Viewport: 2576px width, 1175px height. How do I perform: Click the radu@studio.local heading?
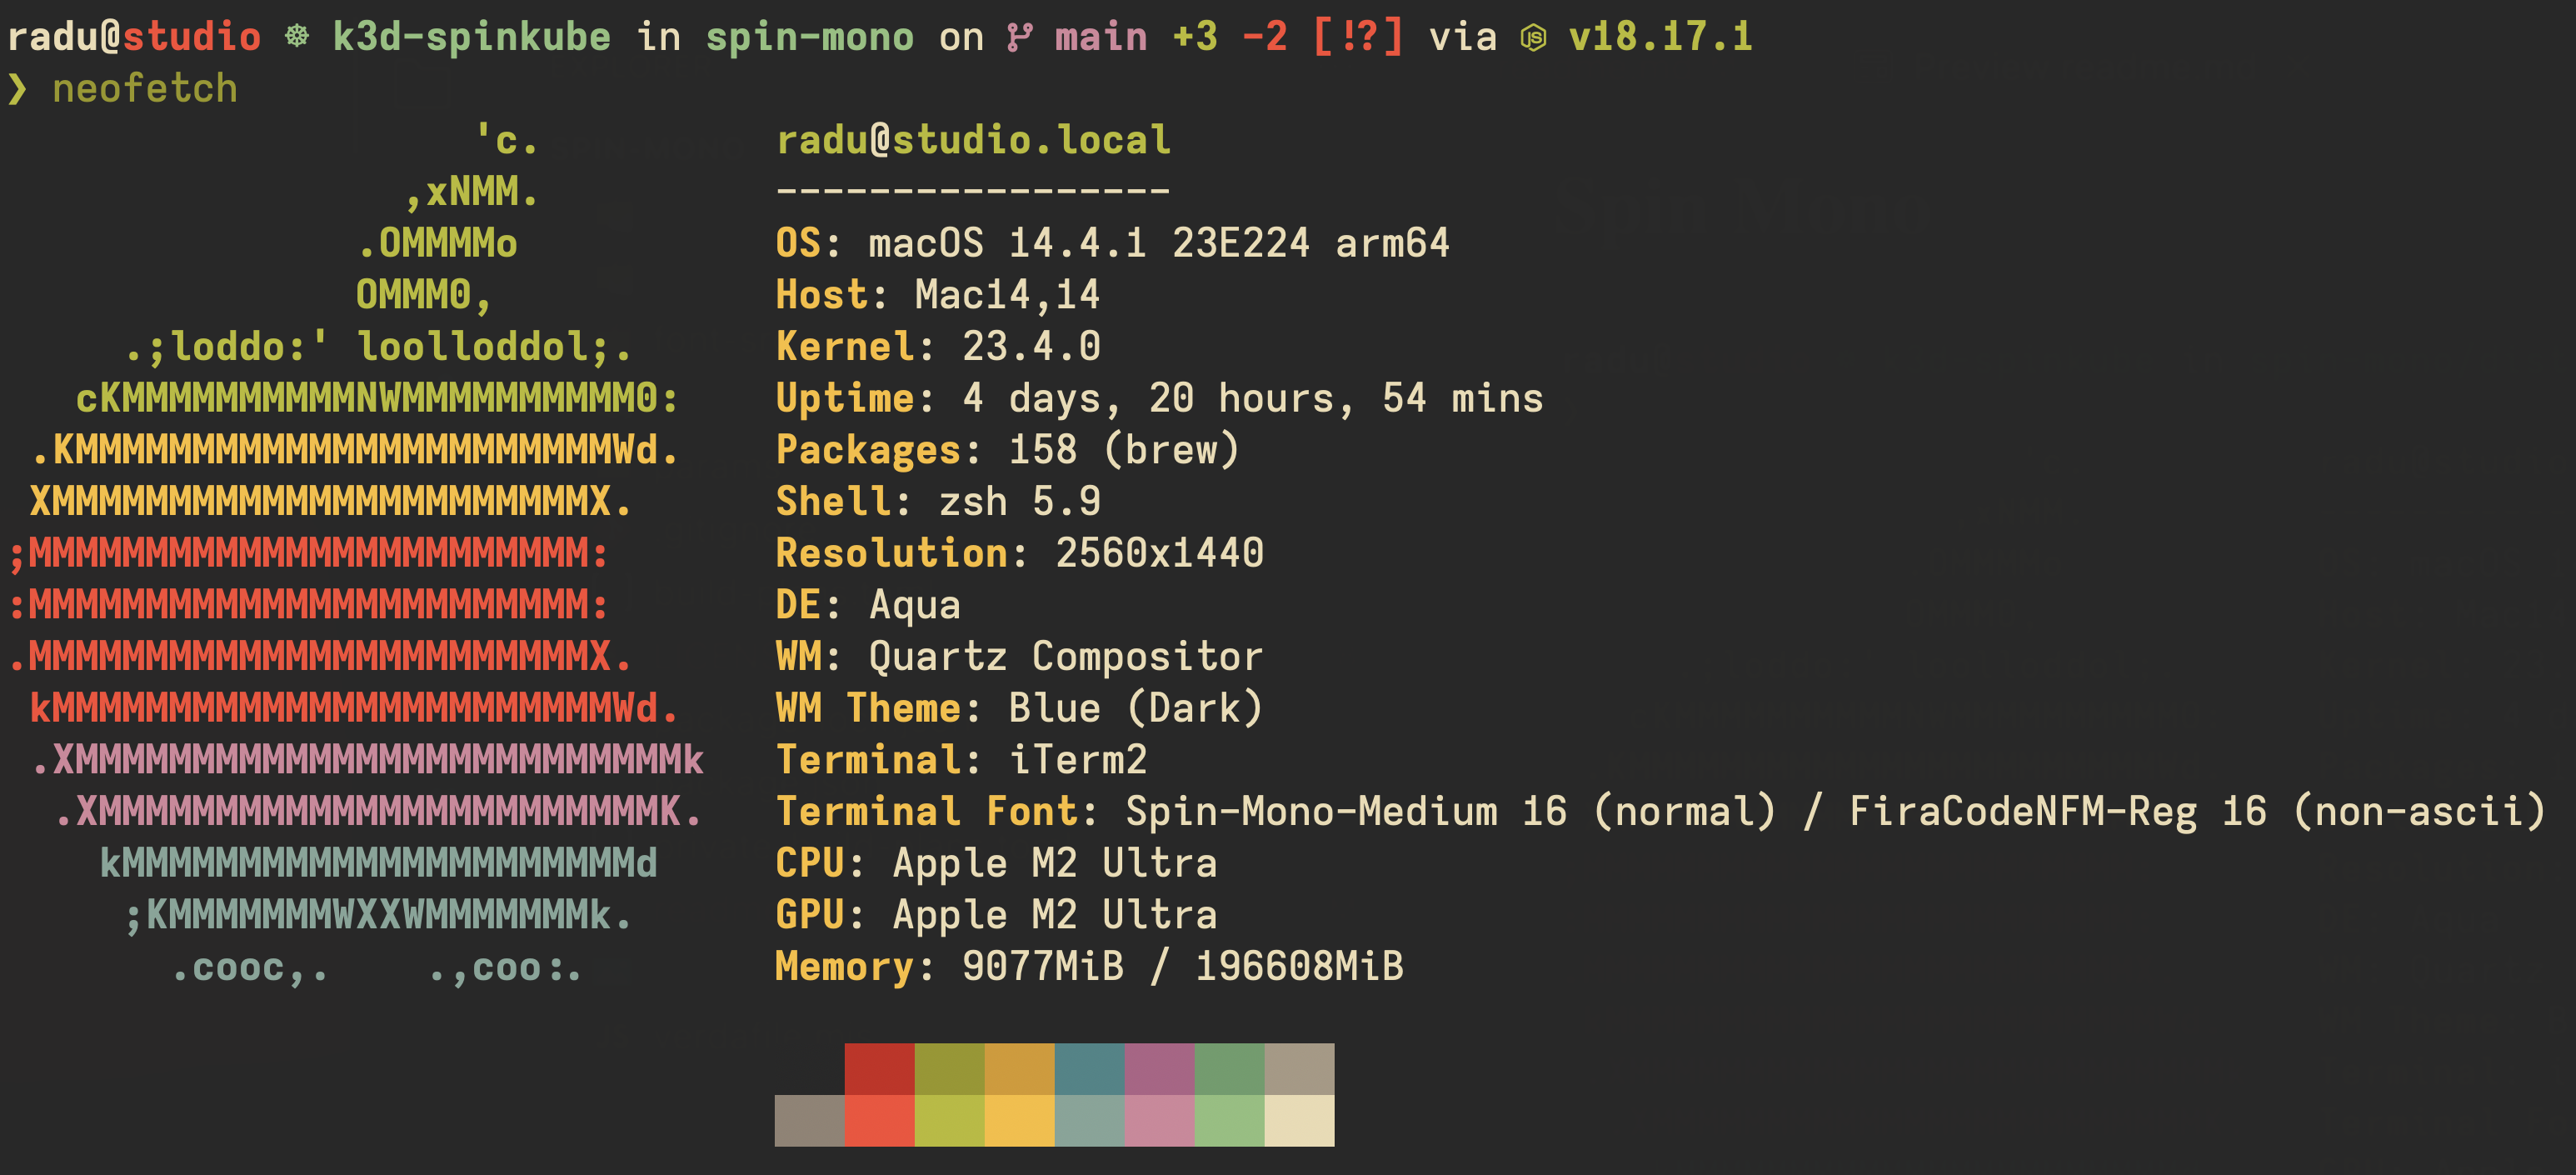973,140
